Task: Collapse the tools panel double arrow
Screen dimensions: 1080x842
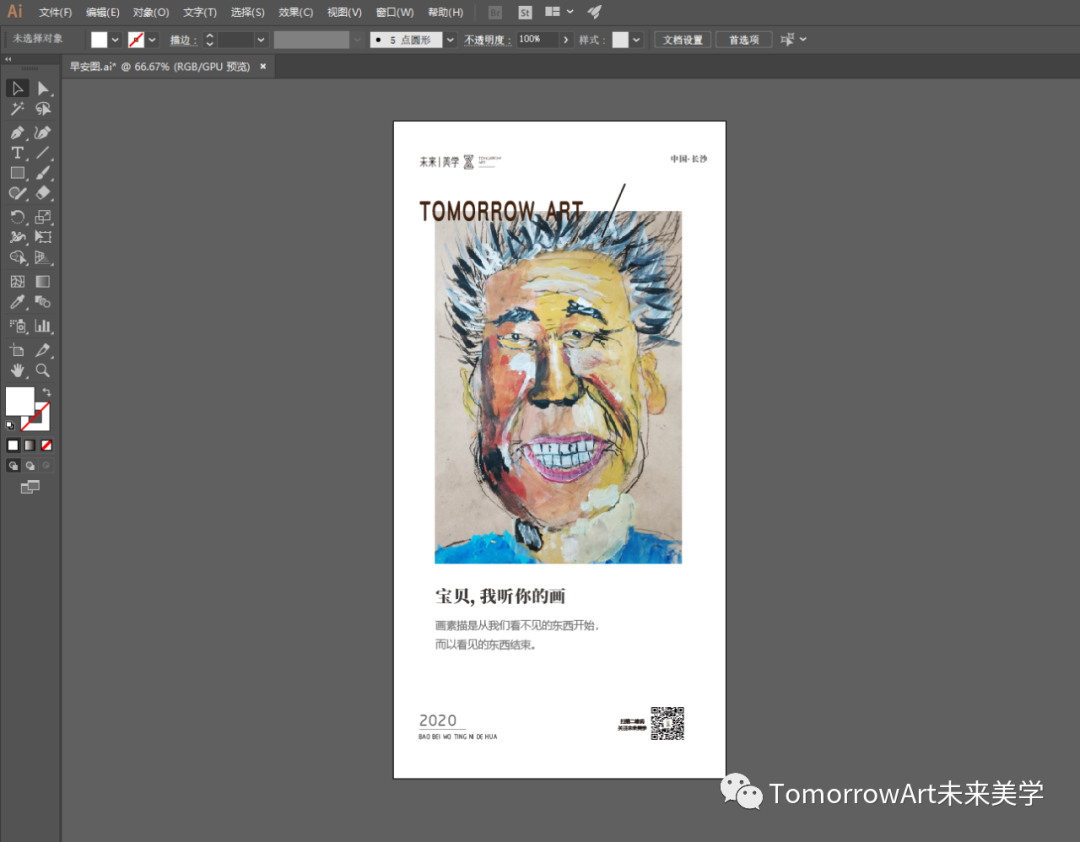Action: pos(8,59)
